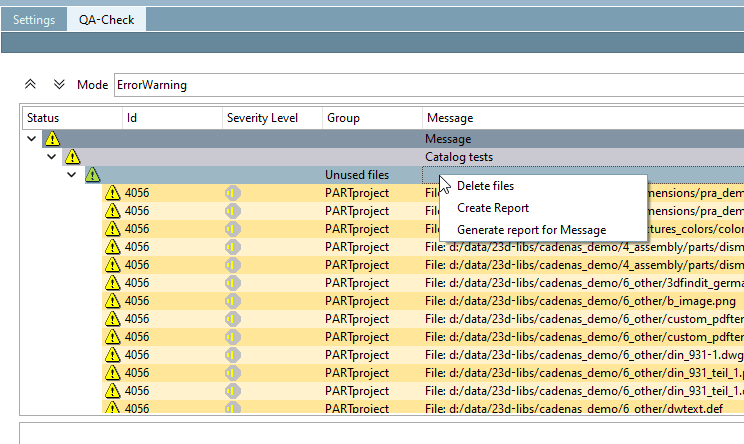744x444 pixels.
Task: Collapse the Unused files tree node
Action: click(x=72, y=175)
